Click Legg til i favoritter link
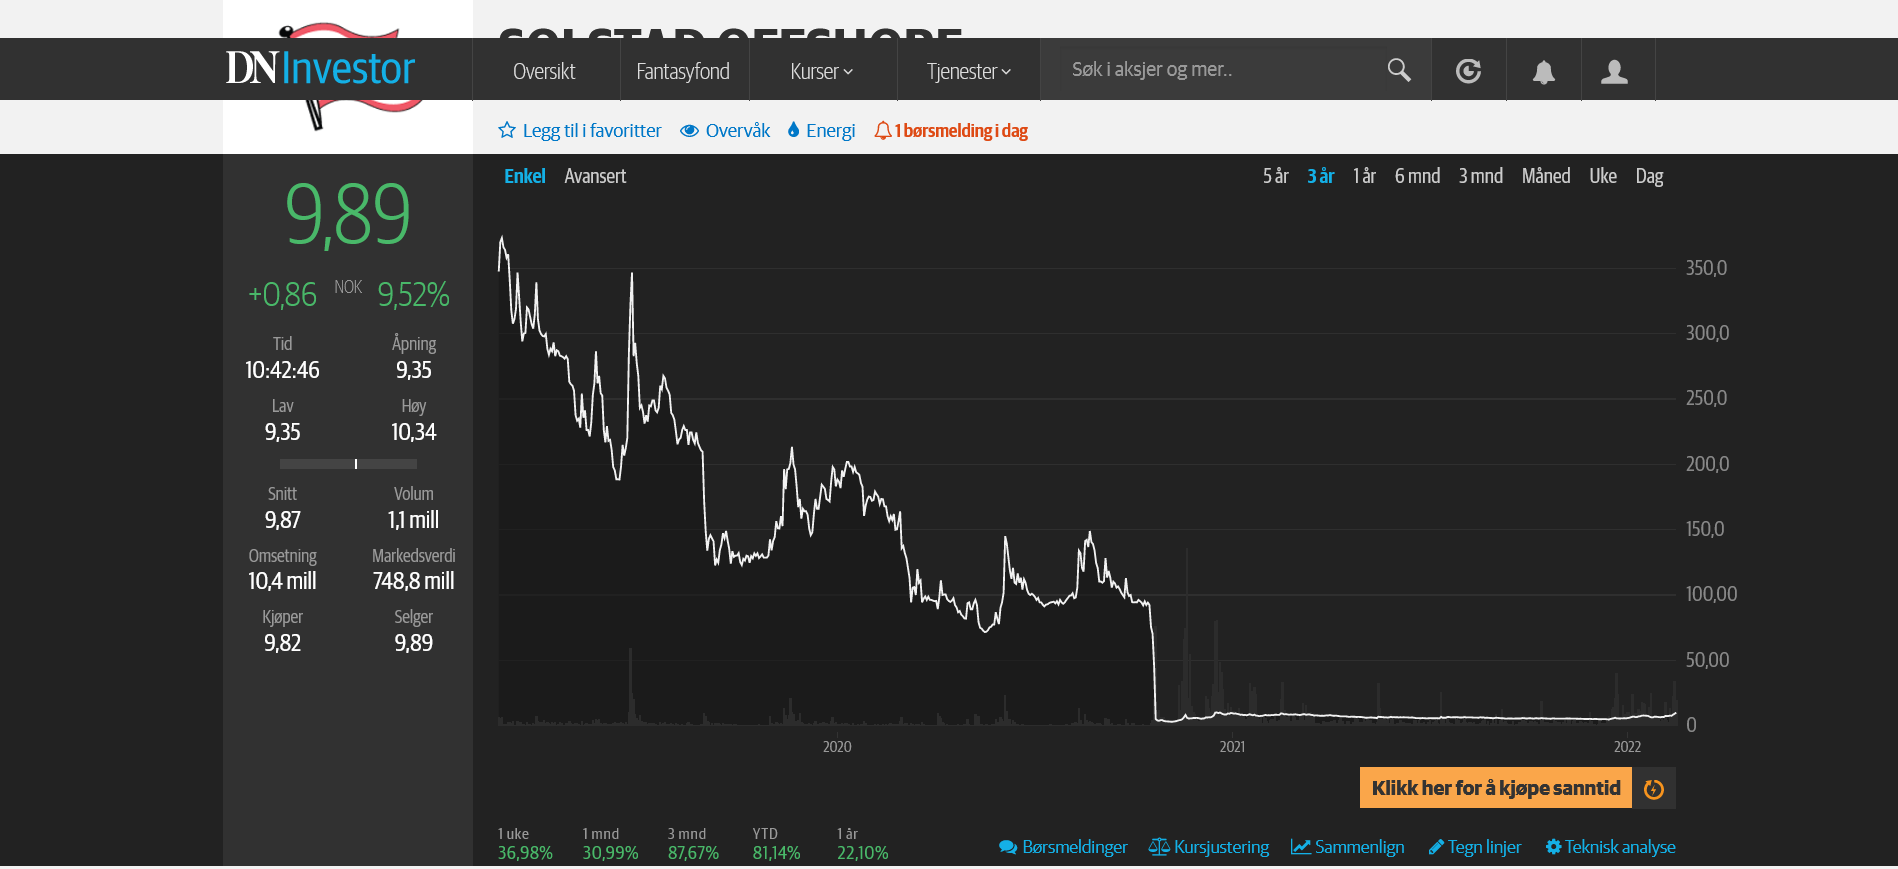This screenshot has width=1898, height=869. 592,131
